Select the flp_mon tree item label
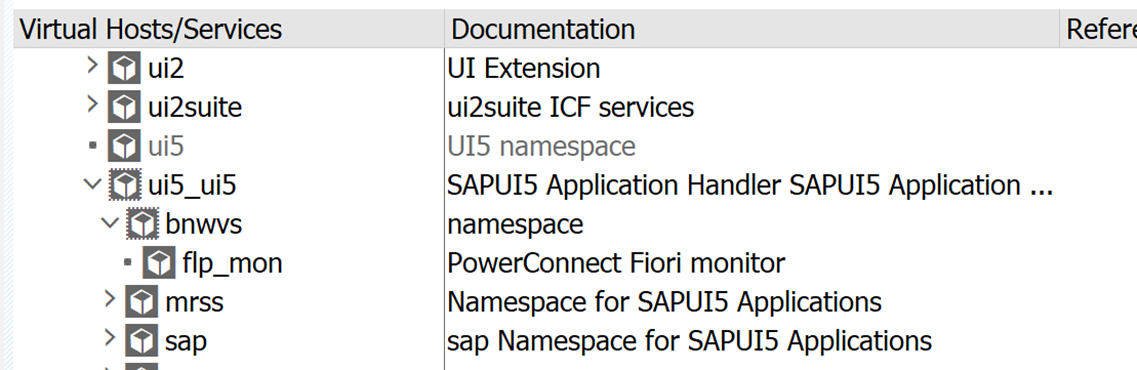Image resolution: width=1137 pixels, height=370 pixels. [232, 263]
